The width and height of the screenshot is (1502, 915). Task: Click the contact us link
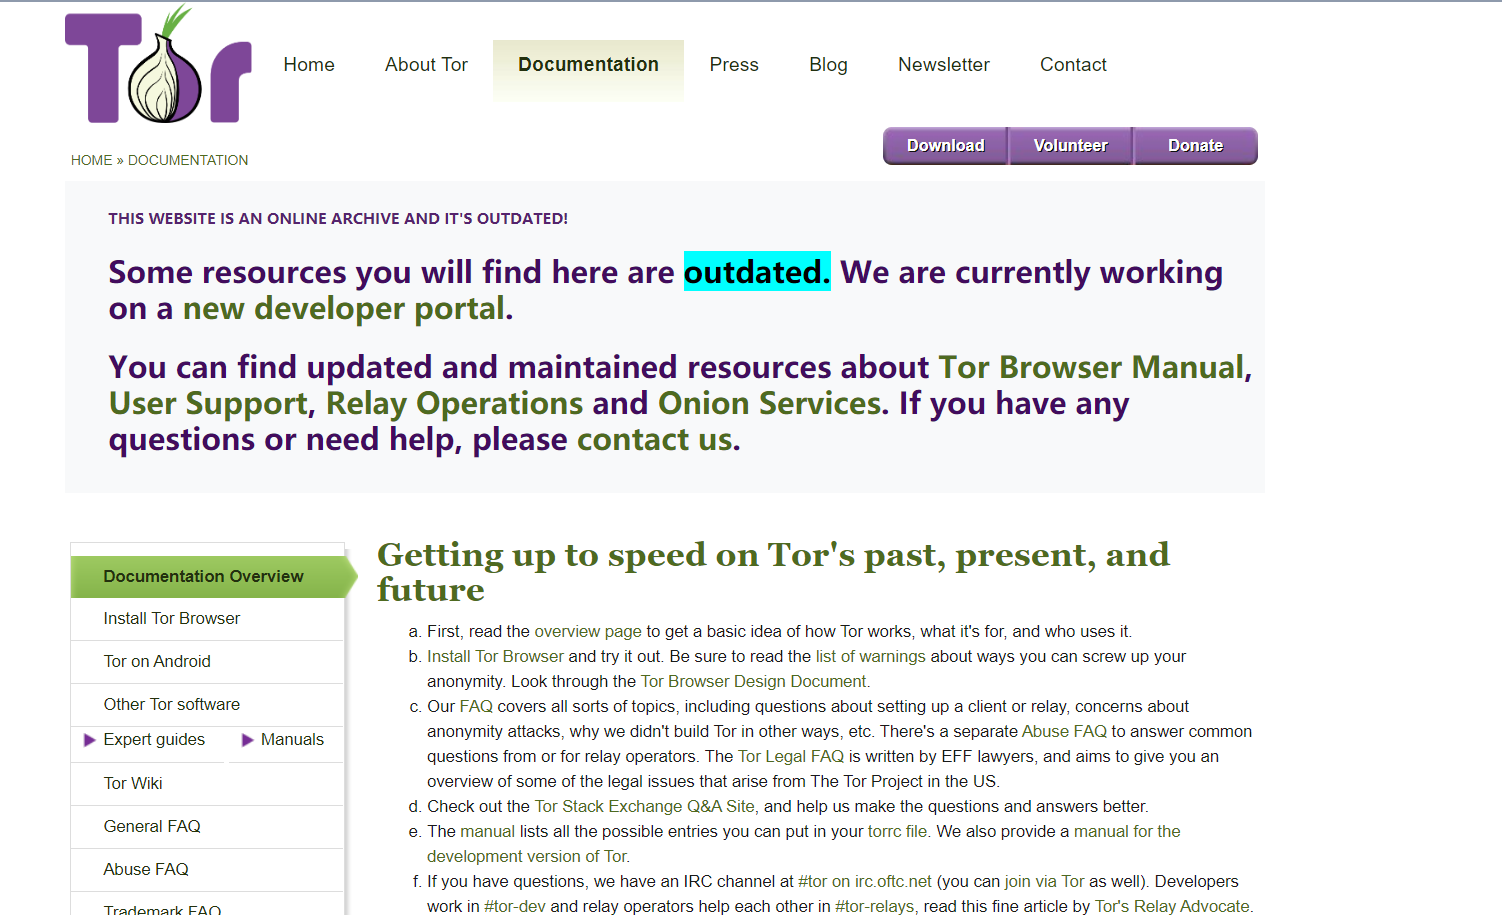point(655,439)
